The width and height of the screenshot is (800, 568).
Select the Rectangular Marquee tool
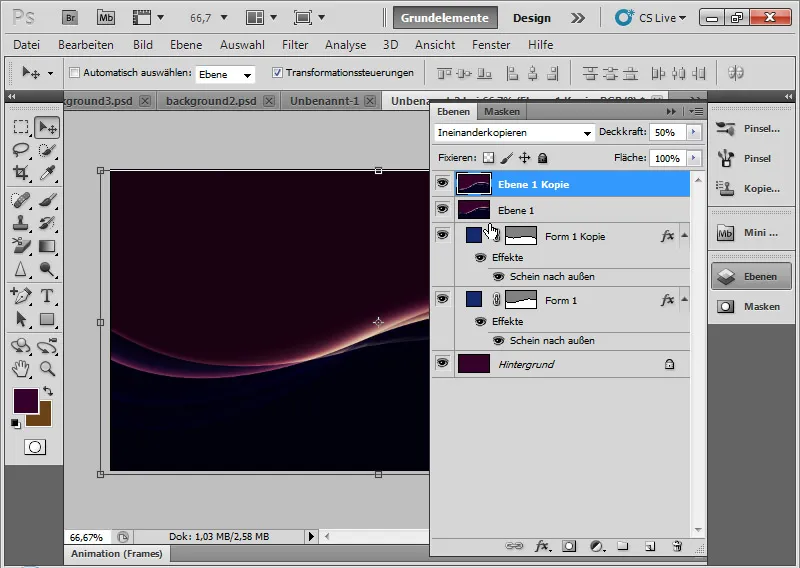pyautogui.click(x=21, y=127)
